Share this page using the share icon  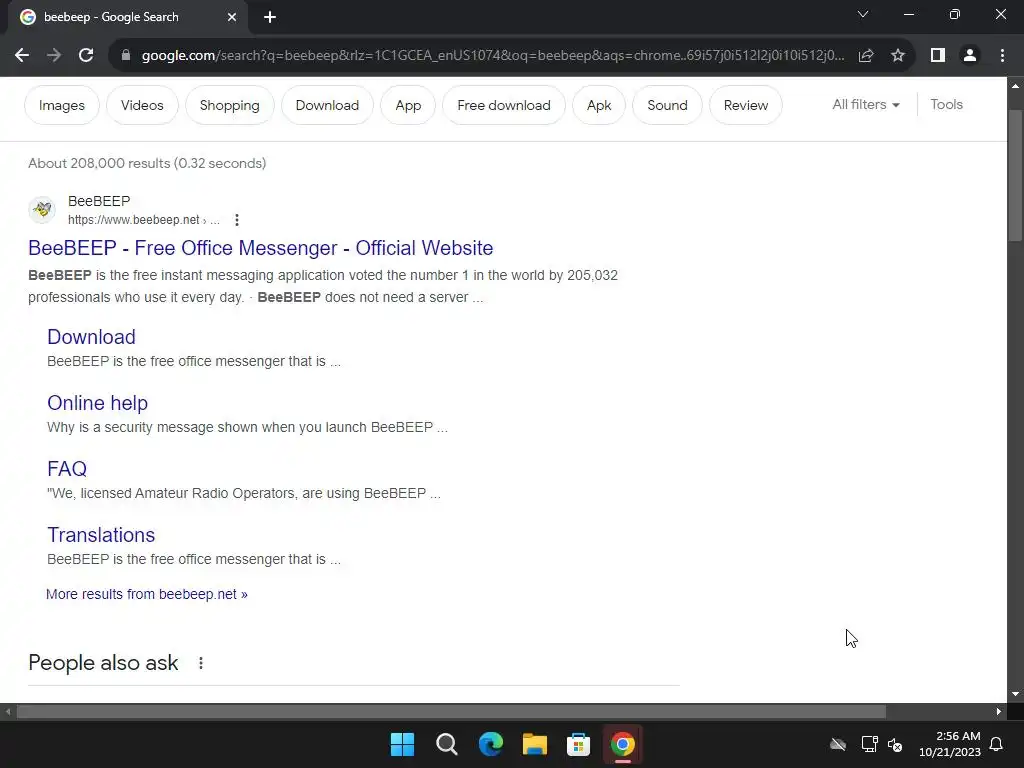point(866,56)
